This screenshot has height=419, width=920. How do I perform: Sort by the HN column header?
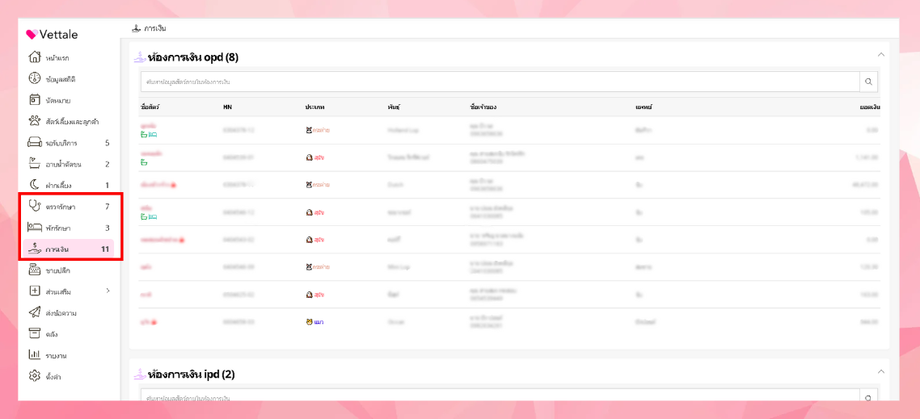[228, 108]
